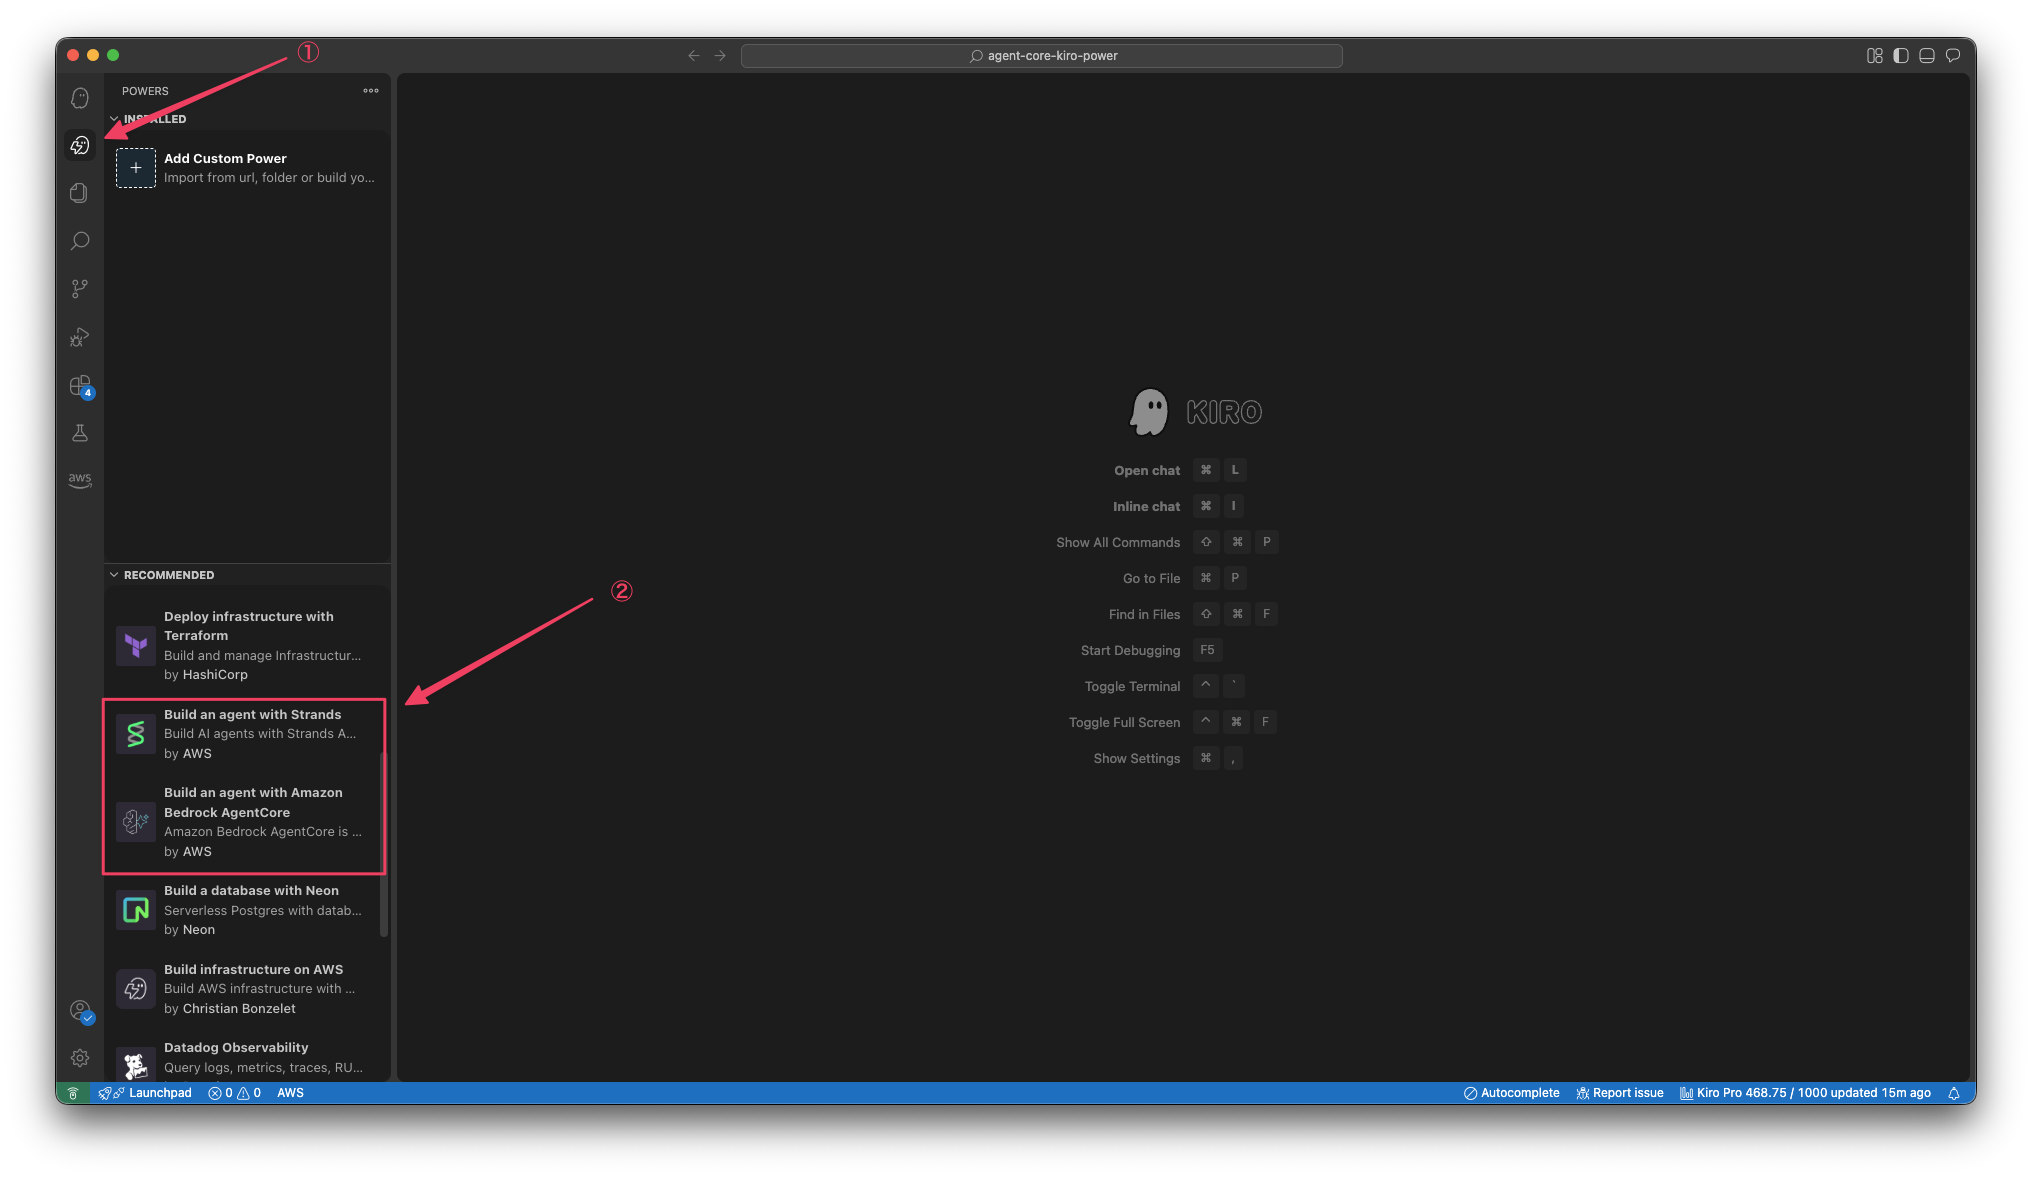Screen dimensions: 2032x1178
Task: Collapse the INSTALLED section
Action: pyautogui.click(x=114, y=119)
